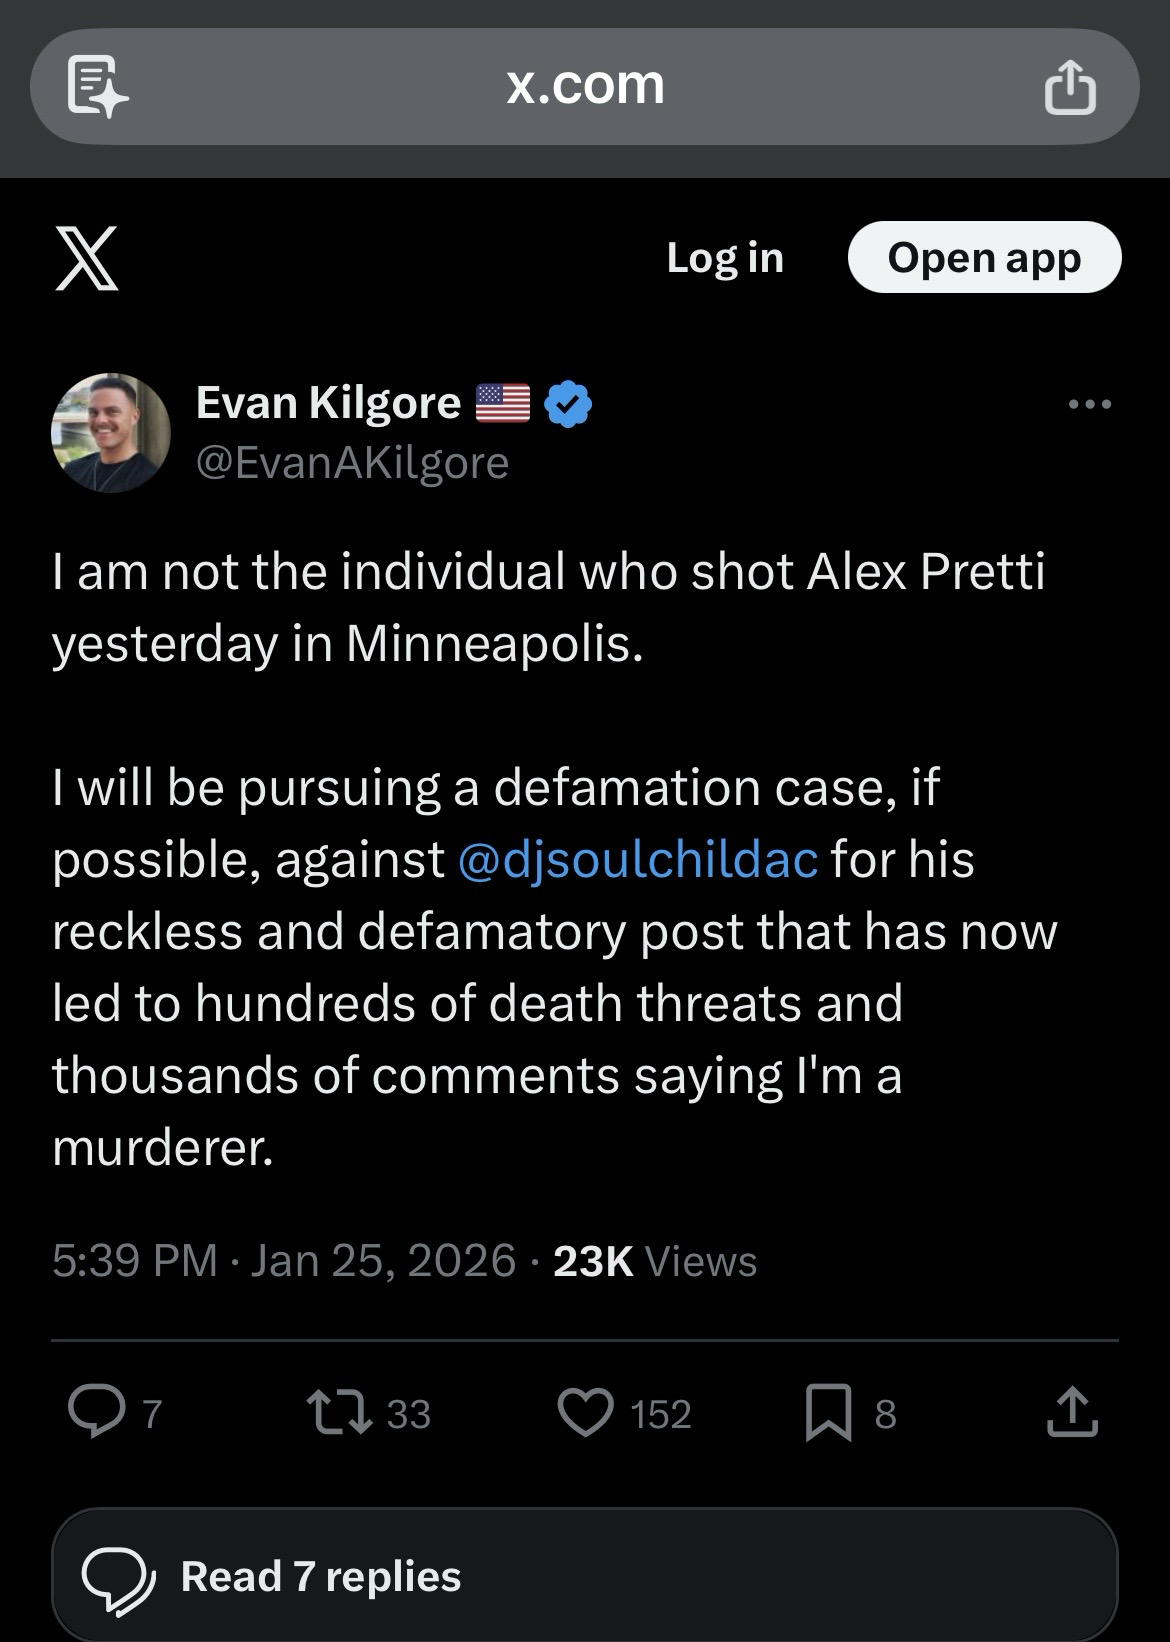Viewport: 1170px width, 1642px height.
Task: Tap the reply speech bubble icon
Action: click(95, 1412)
